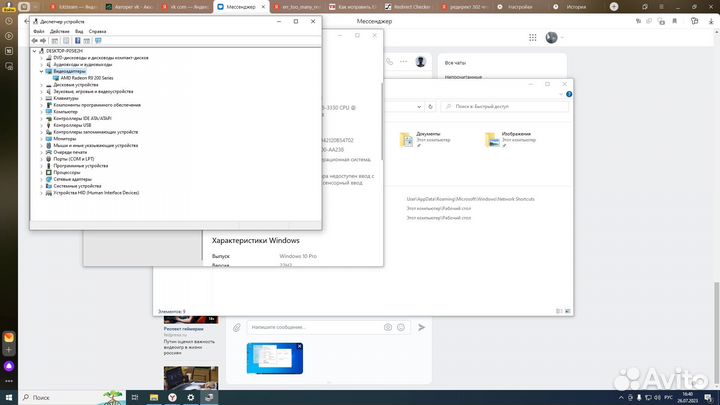
Task: Select Программные устройства row
Action: 80,166
